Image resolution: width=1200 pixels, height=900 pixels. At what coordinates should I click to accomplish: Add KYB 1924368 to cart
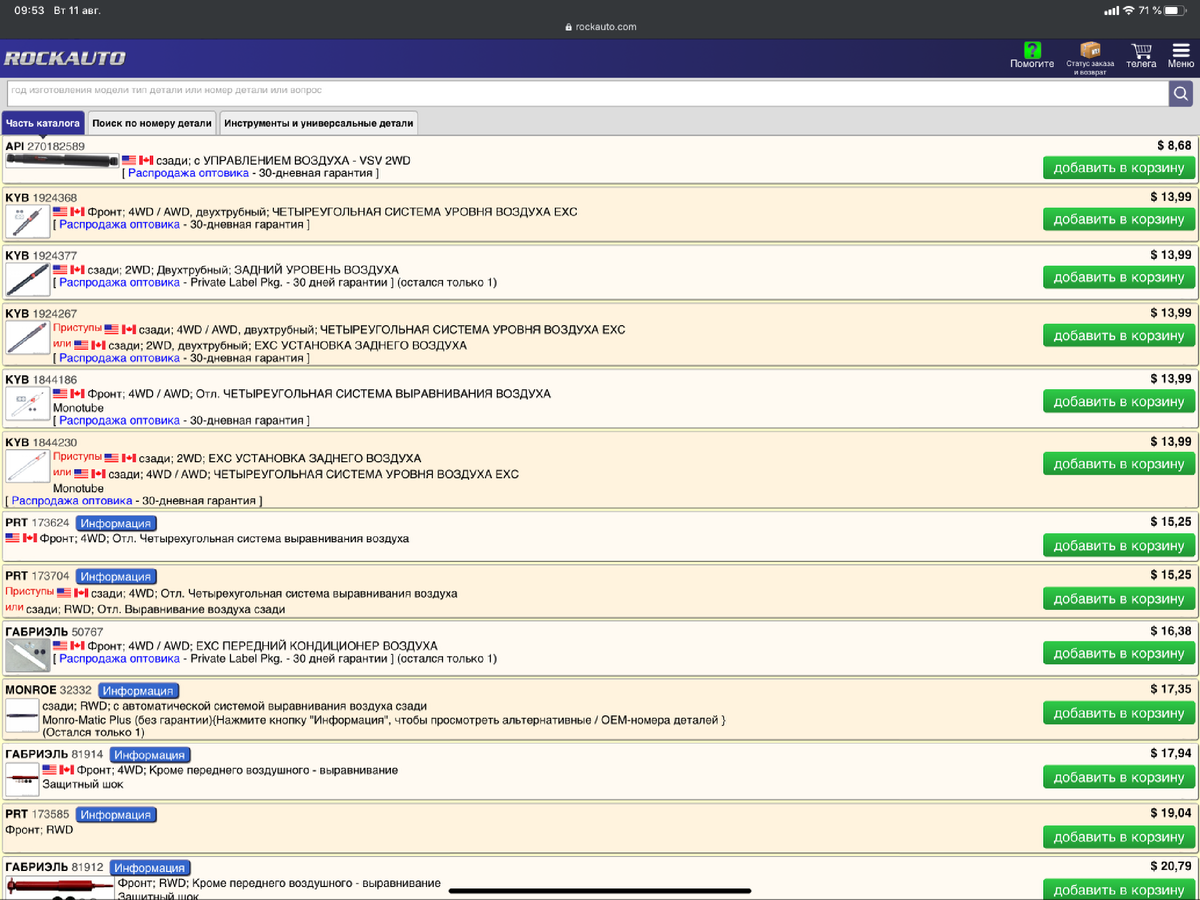1118,219
